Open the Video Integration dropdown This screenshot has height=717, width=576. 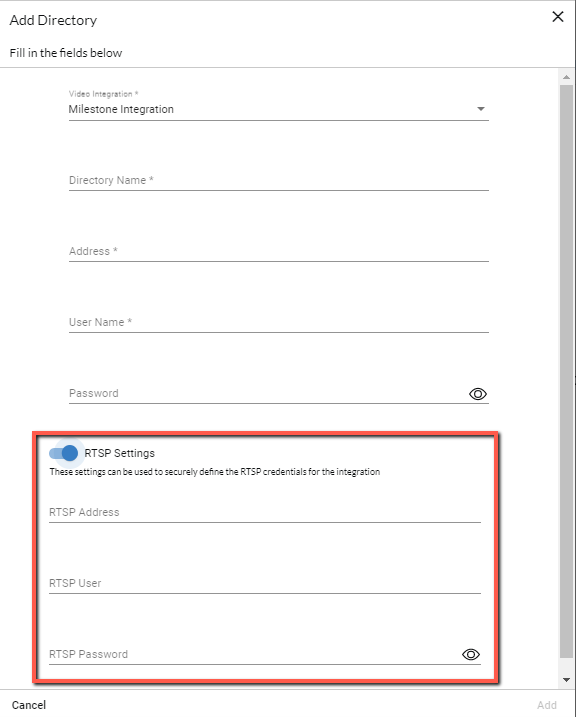(278, 109)
